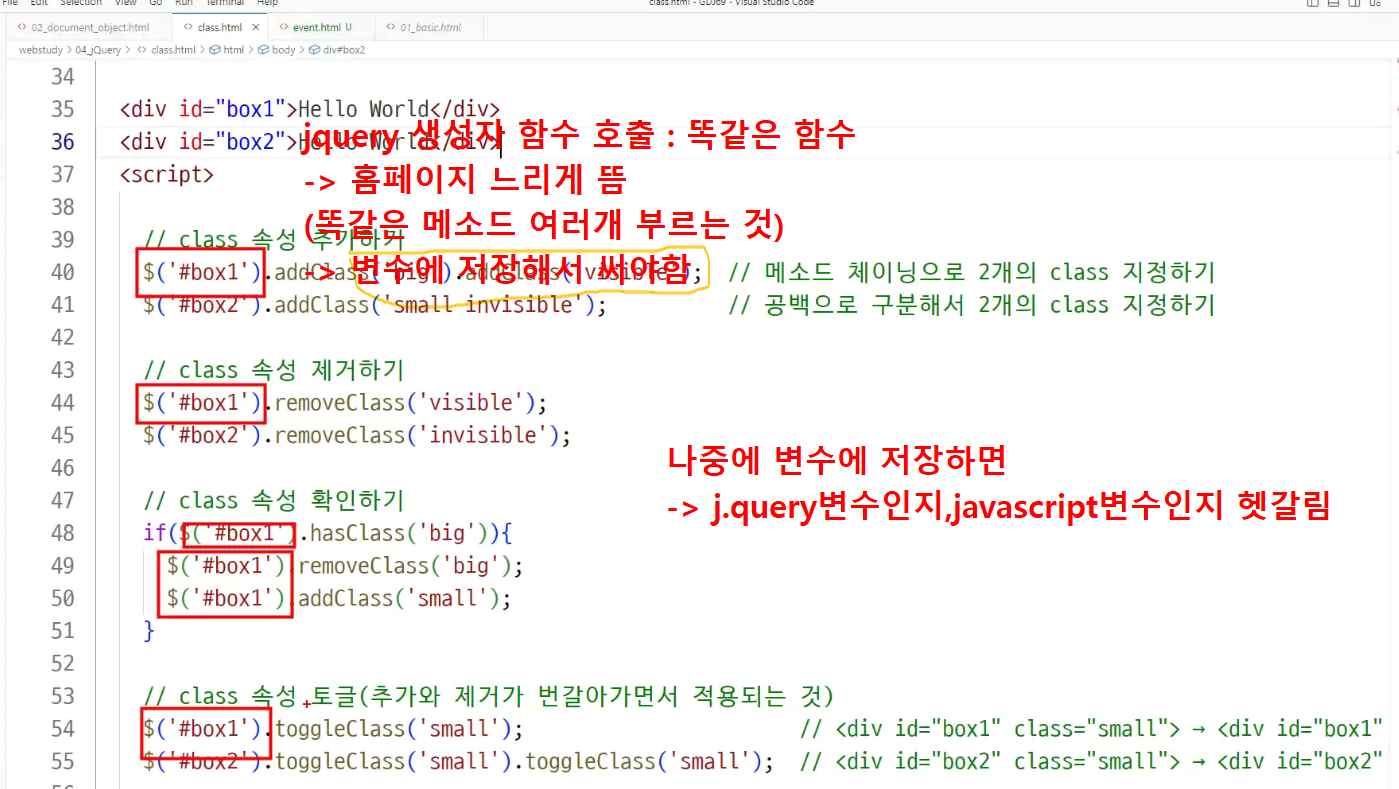Open the Help menu
1399x789 pixels.
coord(267,3)
